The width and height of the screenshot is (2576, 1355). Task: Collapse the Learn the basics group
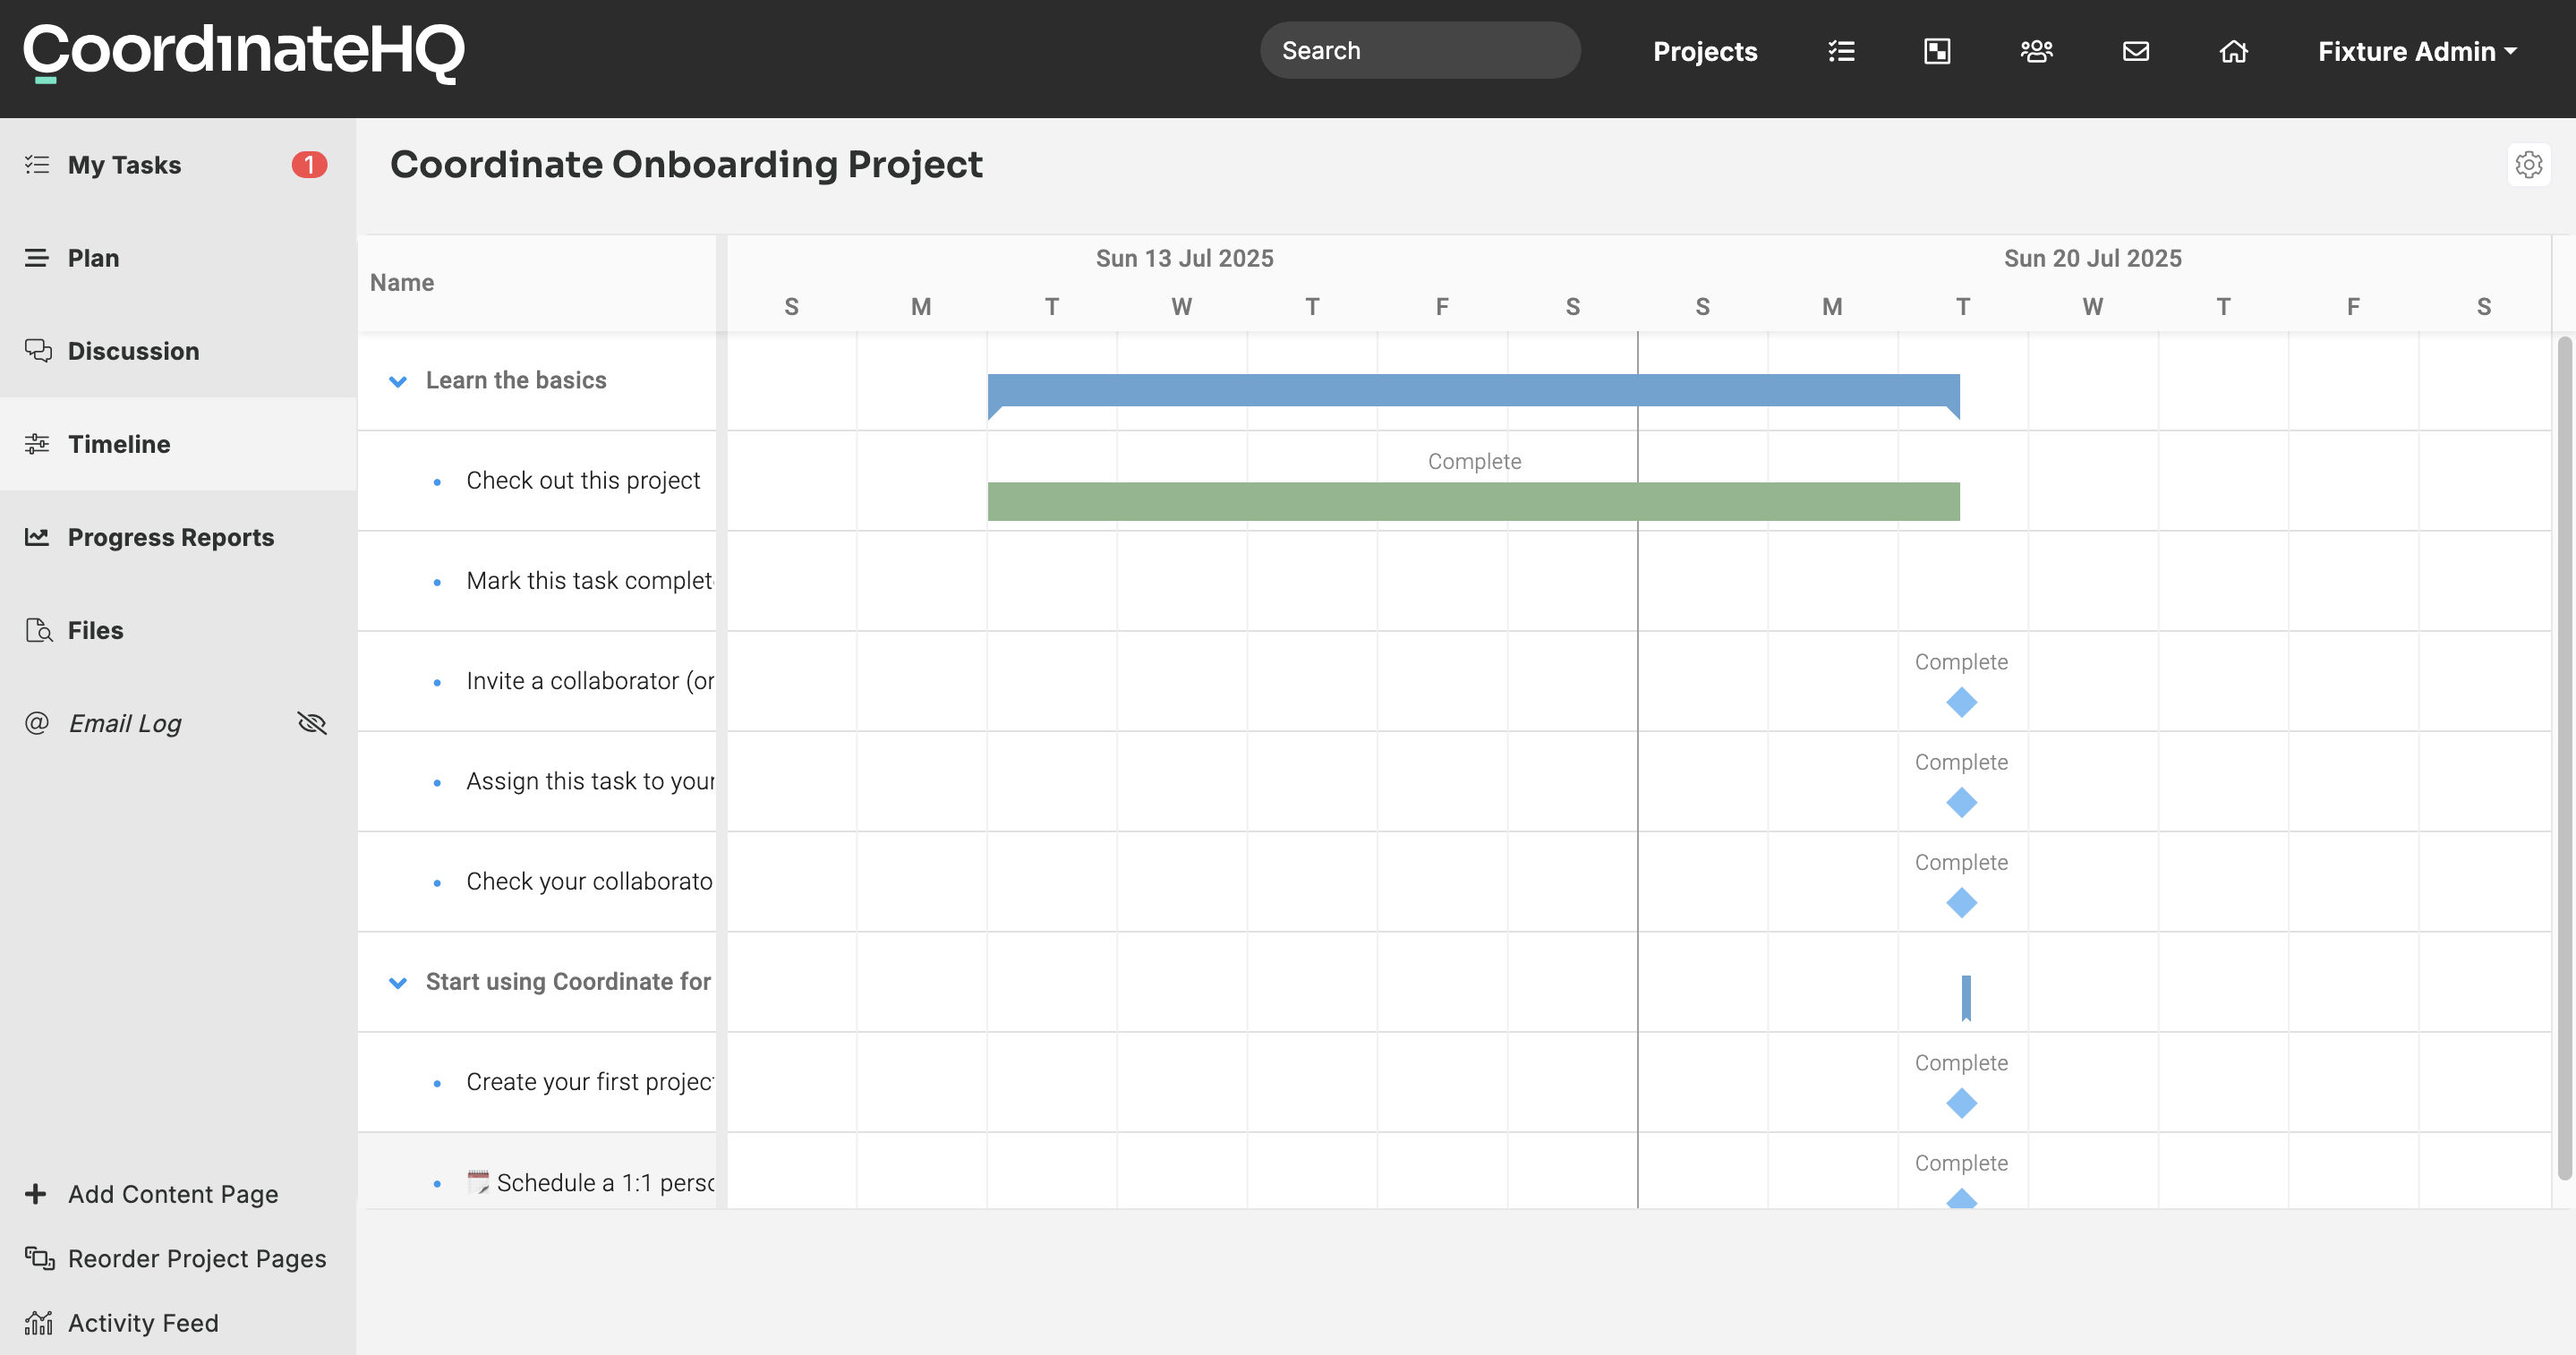click(397, 381)
